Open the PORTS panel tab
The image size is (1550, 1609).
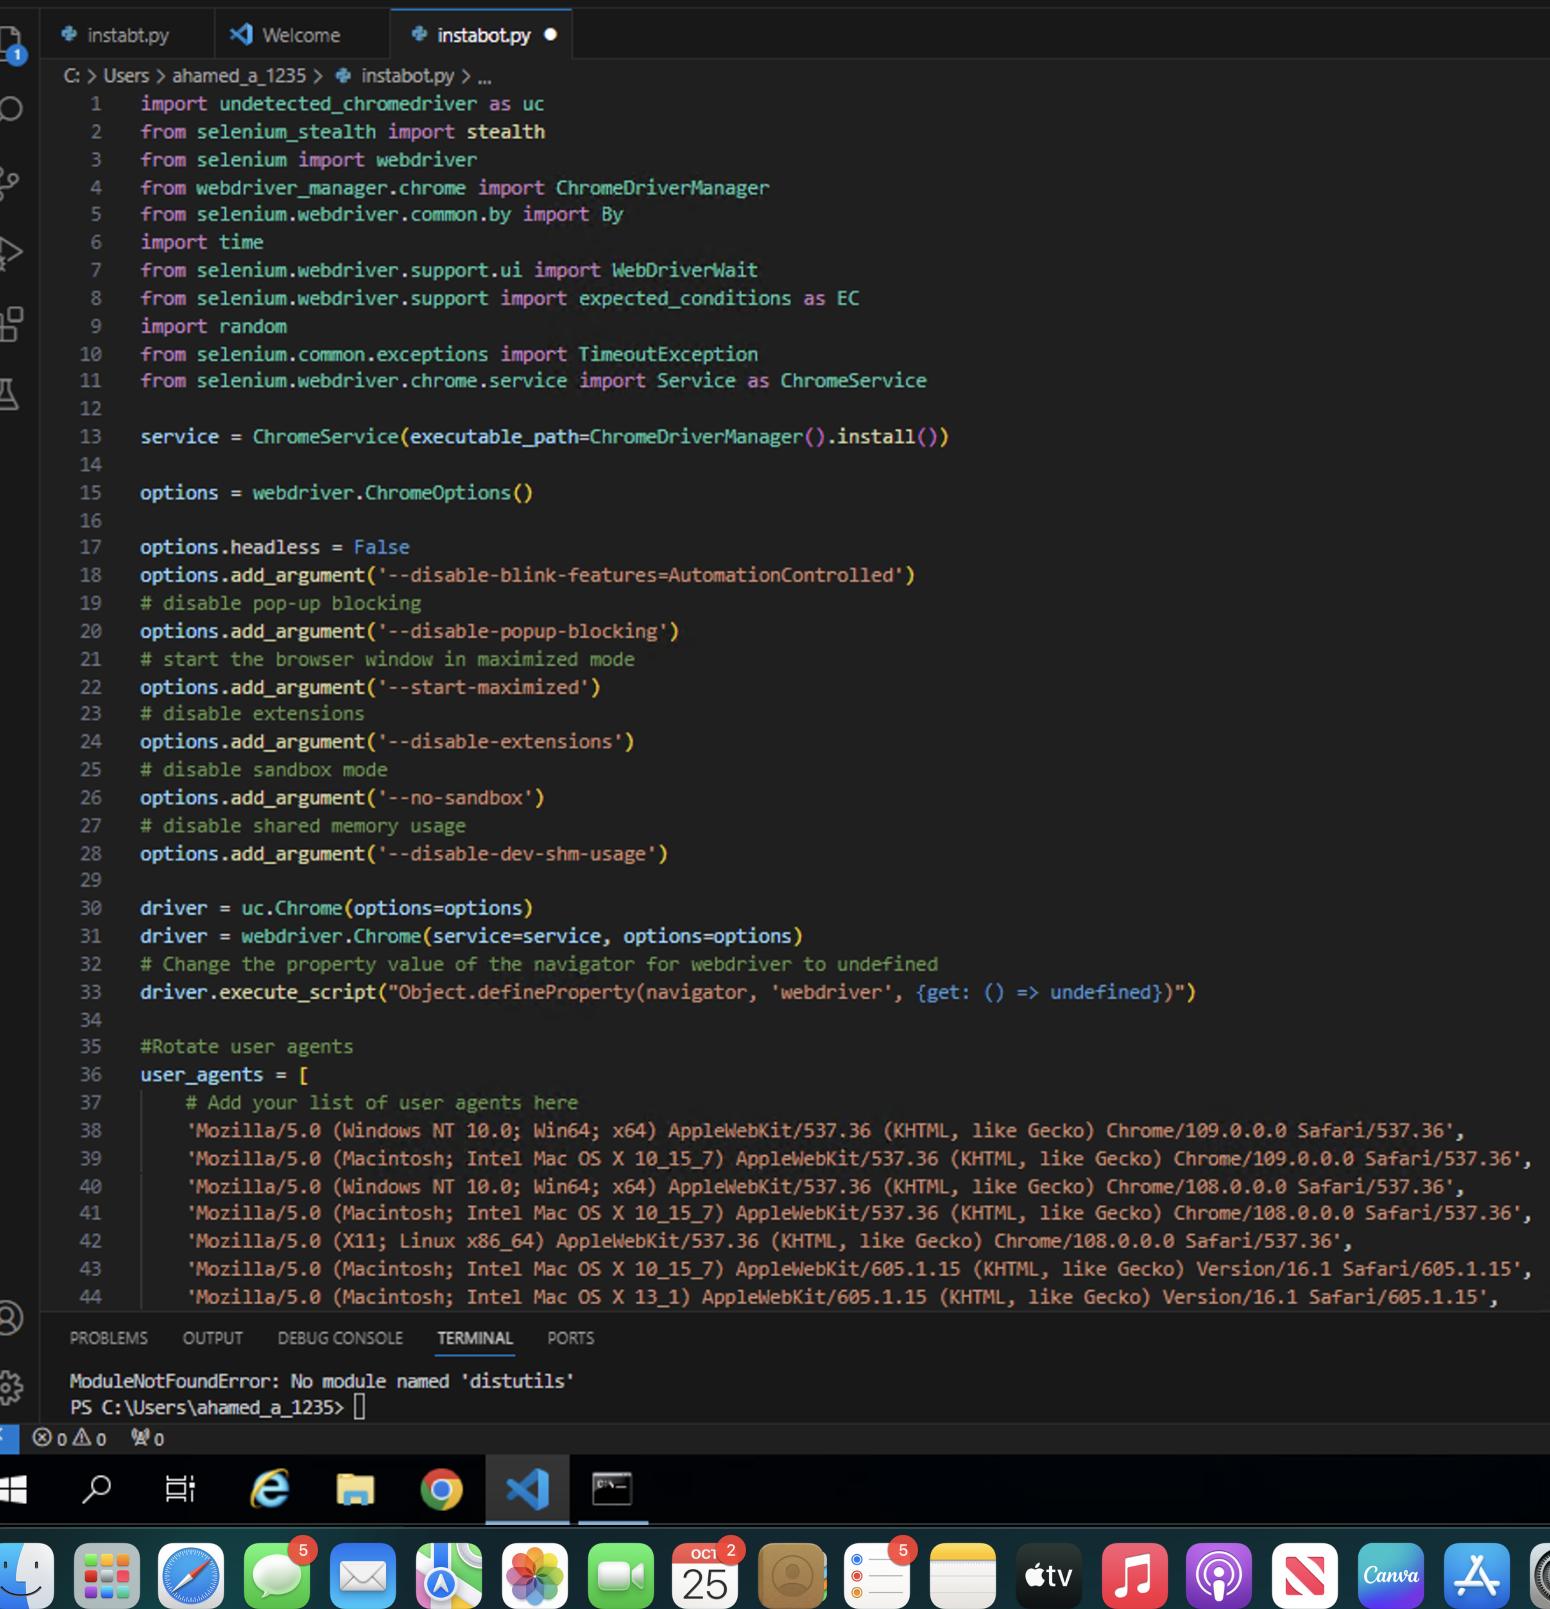pos(570,1338)
